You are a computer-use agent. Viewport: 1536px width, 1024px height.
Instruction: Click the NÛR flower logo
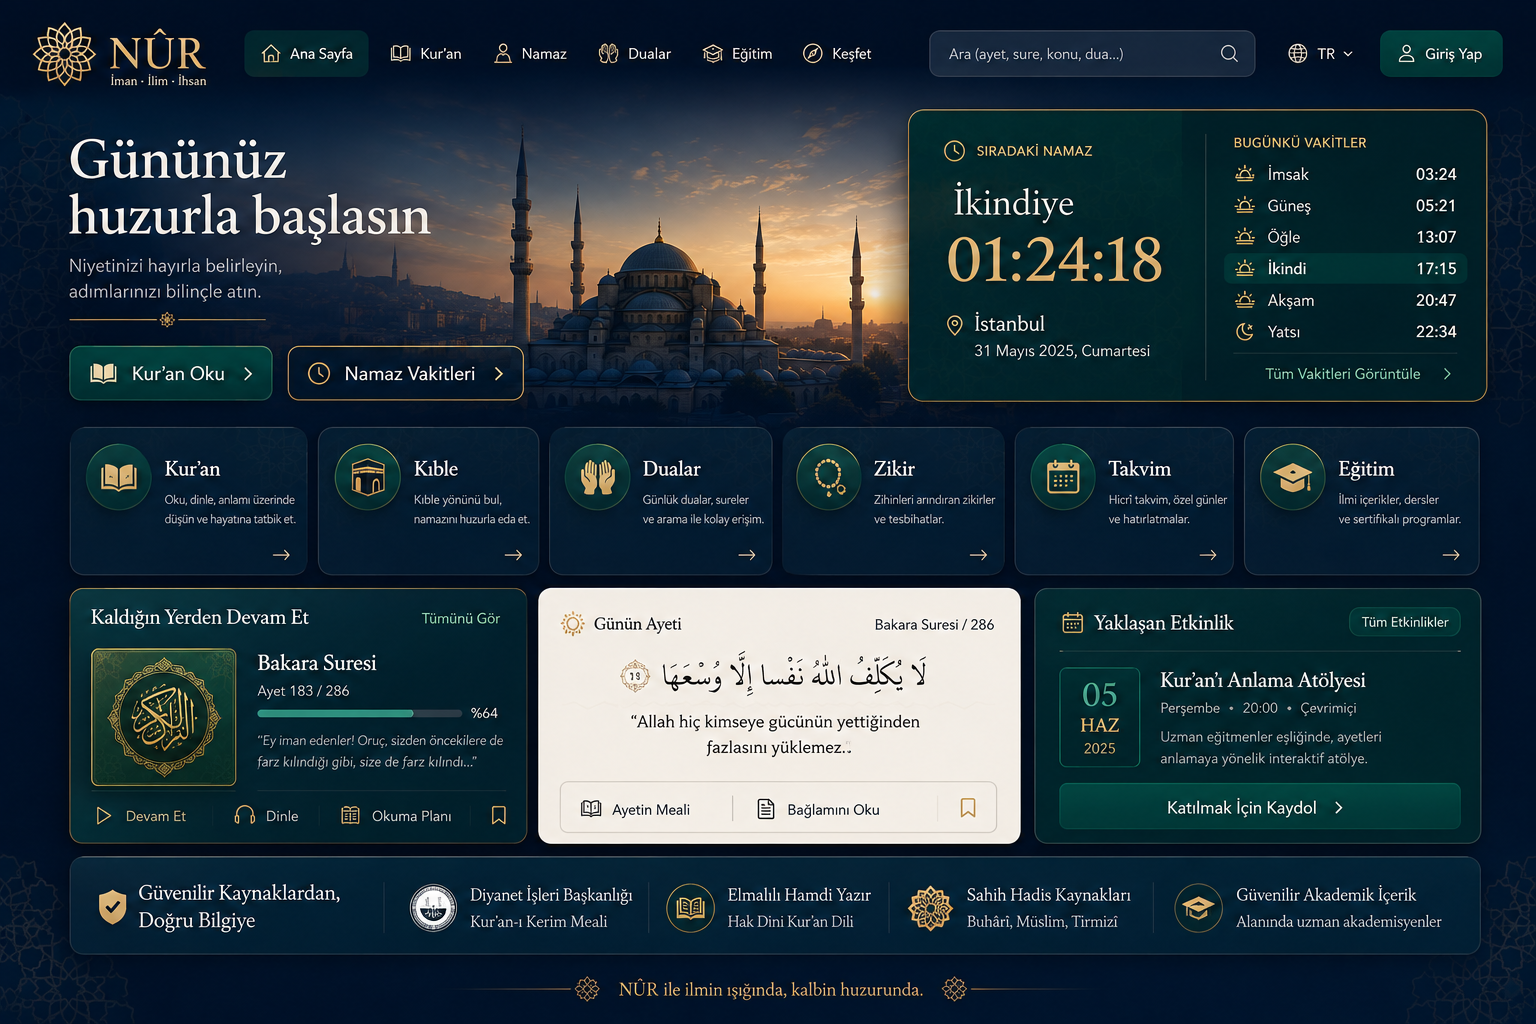coord(64,54)
